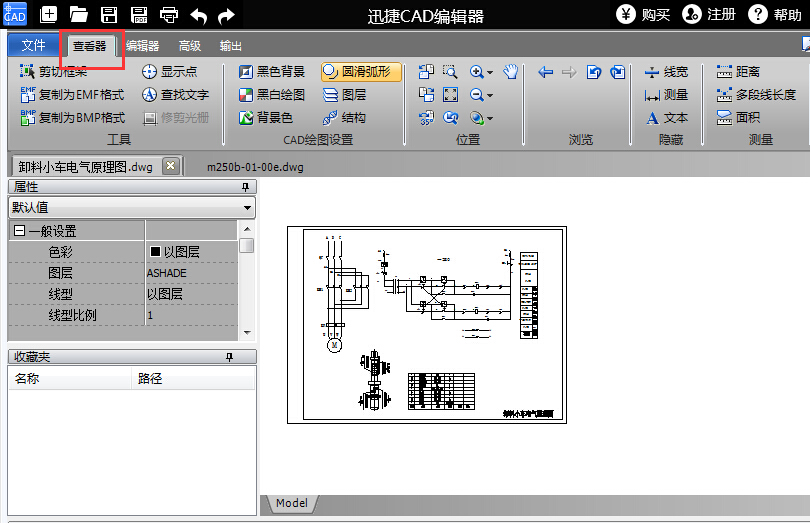Screen dimensions: 810x523
Task: Switch to m250b-01-00e.dwg document tab
Action: pyautogui.click(x=255, y=167)
